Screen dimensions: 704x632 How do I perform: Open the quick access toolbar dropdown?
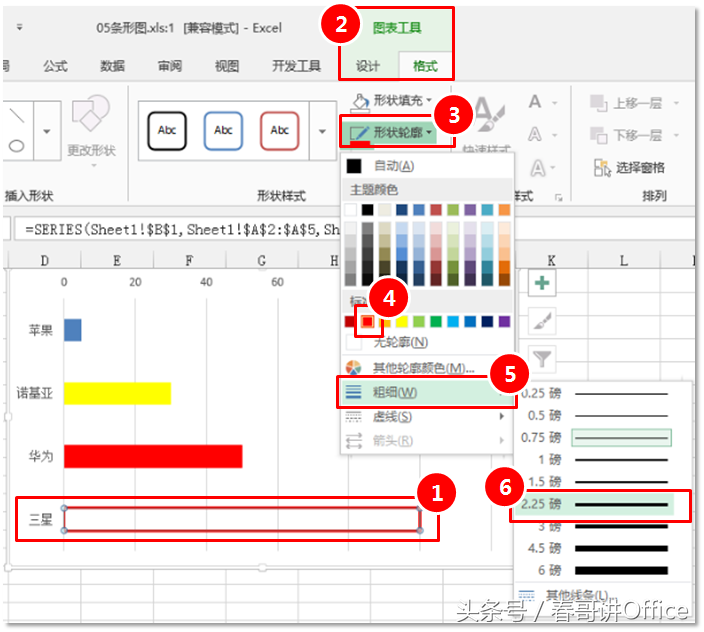(x=19, y=27)
